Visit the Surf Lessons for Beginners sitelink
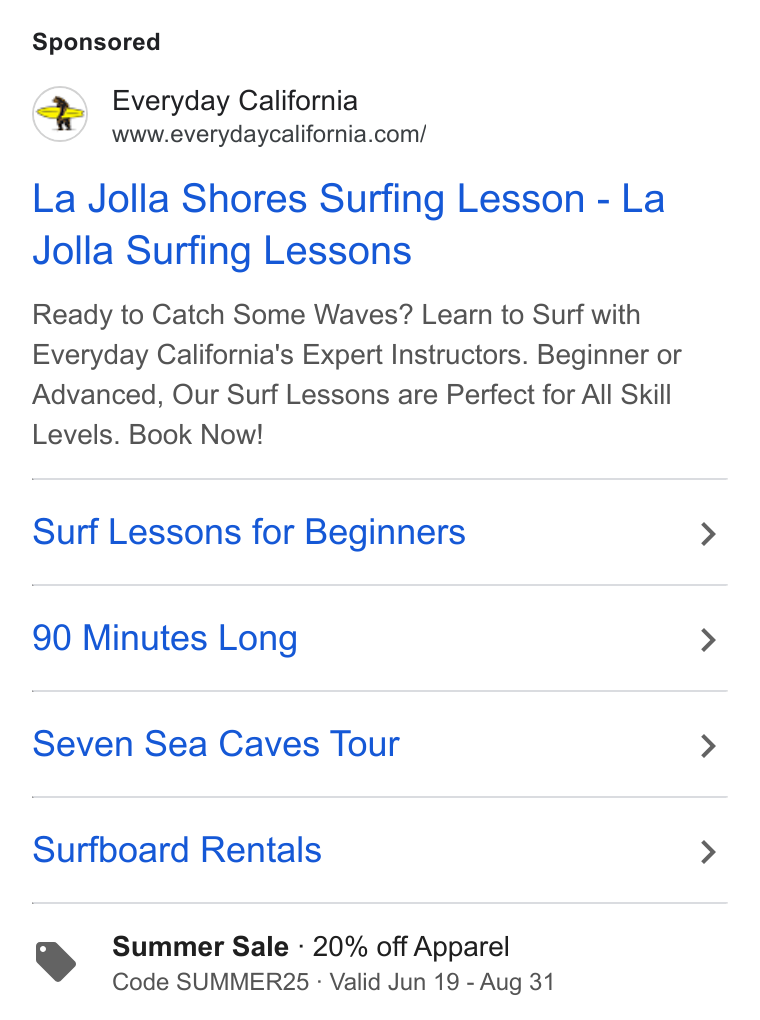Image resolution: width=760 pixels, height=1020 pixels. point(249,533)
